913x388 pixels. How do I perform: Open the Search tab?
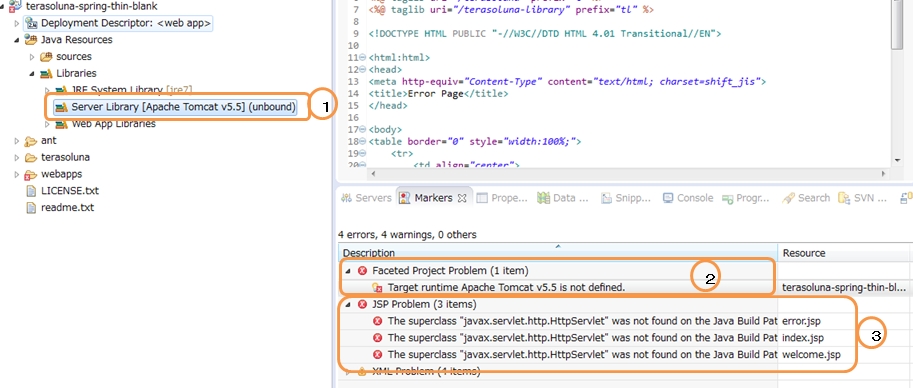[x=806, y=198]
